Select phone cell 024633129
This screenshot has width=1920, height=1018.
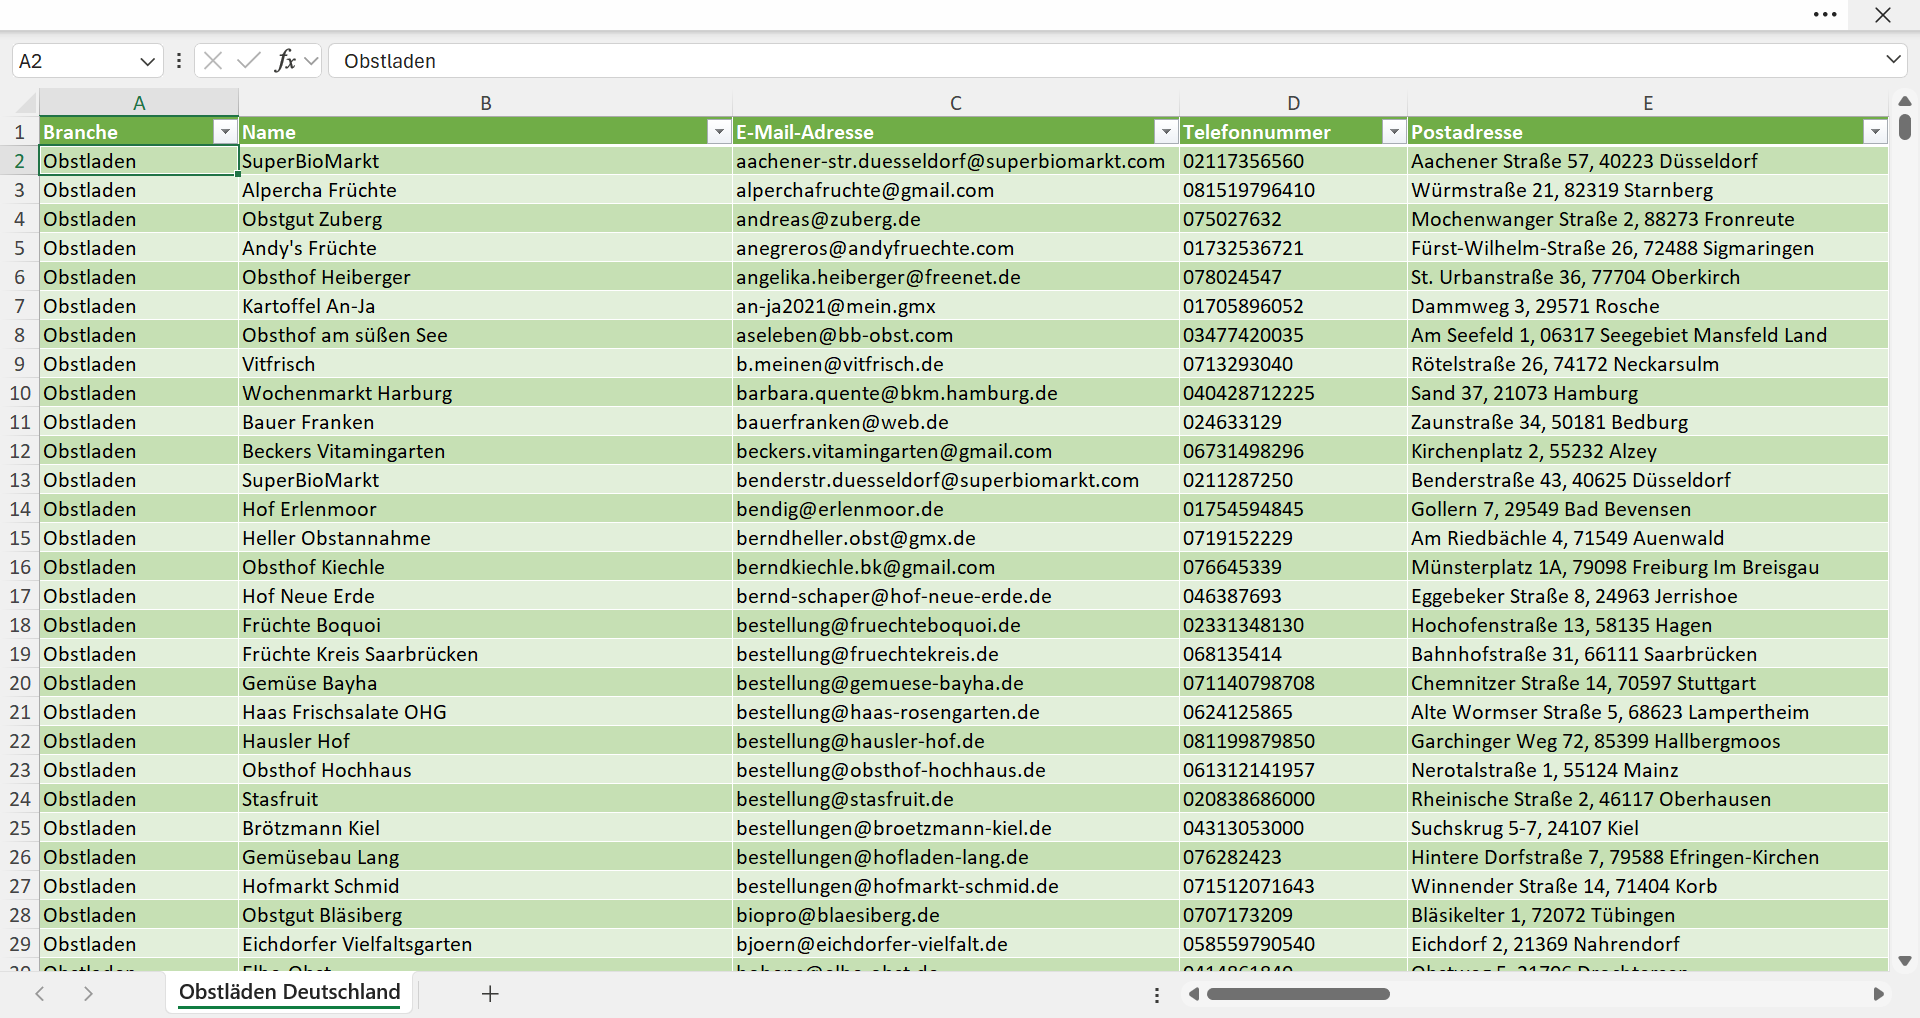1294,422
